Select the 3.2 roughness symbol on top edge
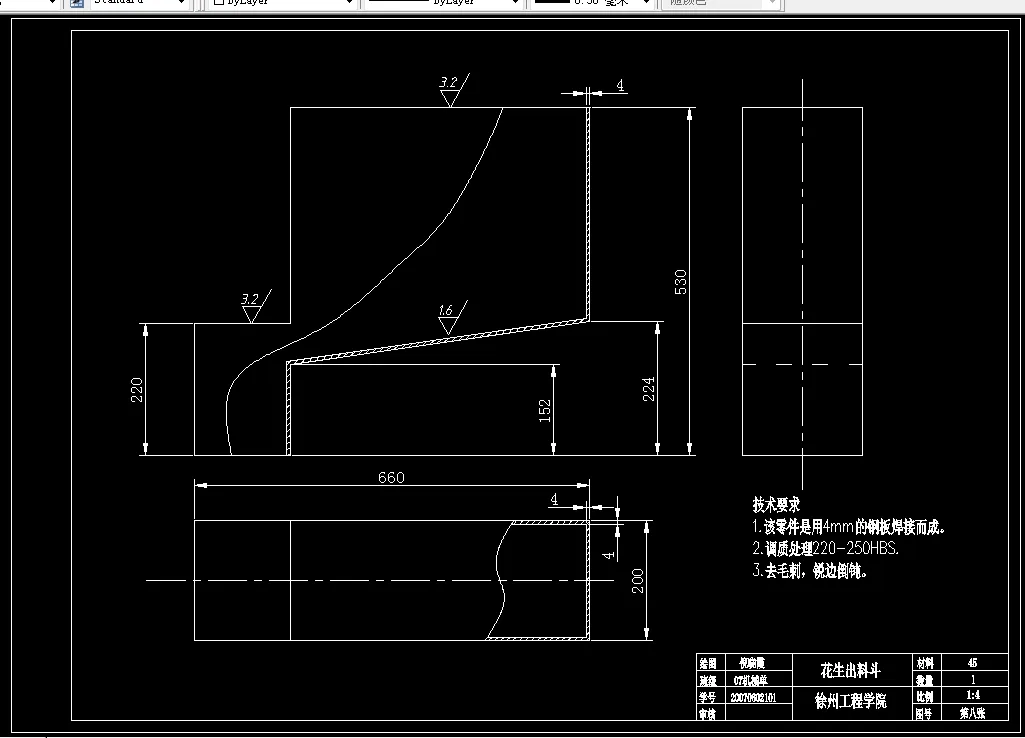This screenshot has height=738, width=1025. coord(454,90)
